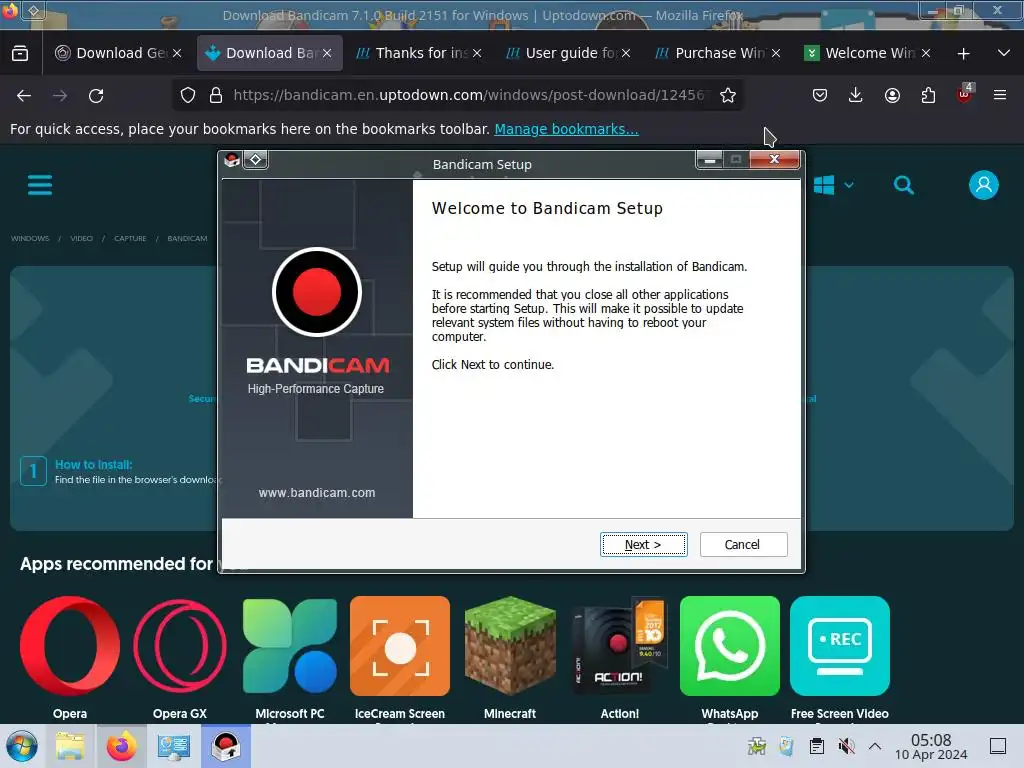
Task: Bookmark this page with star icon
Action: [x=728, y=95]
